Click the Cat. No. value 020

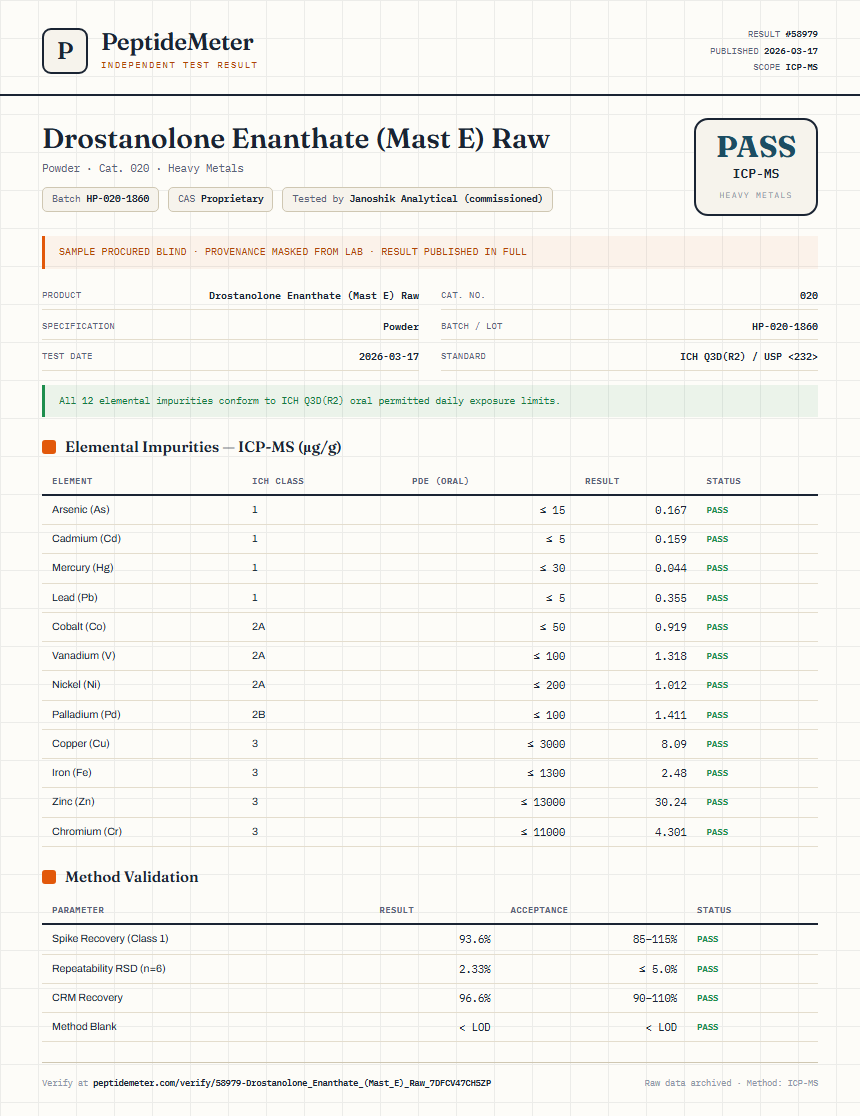point(809,295)
